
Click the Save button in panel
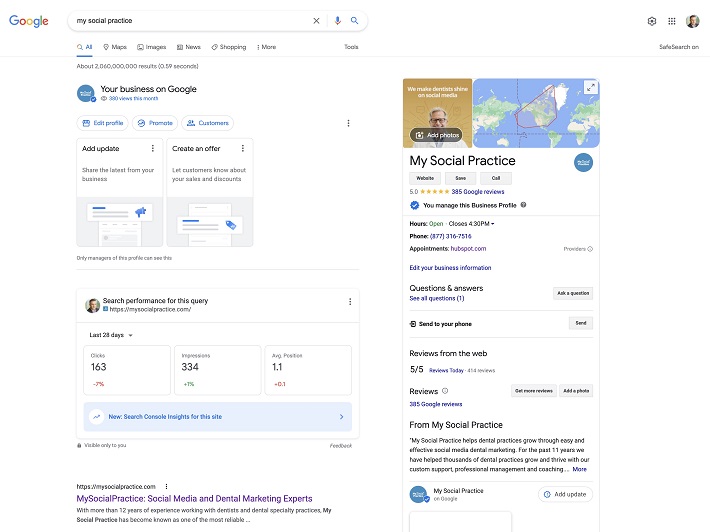[461, 178]
